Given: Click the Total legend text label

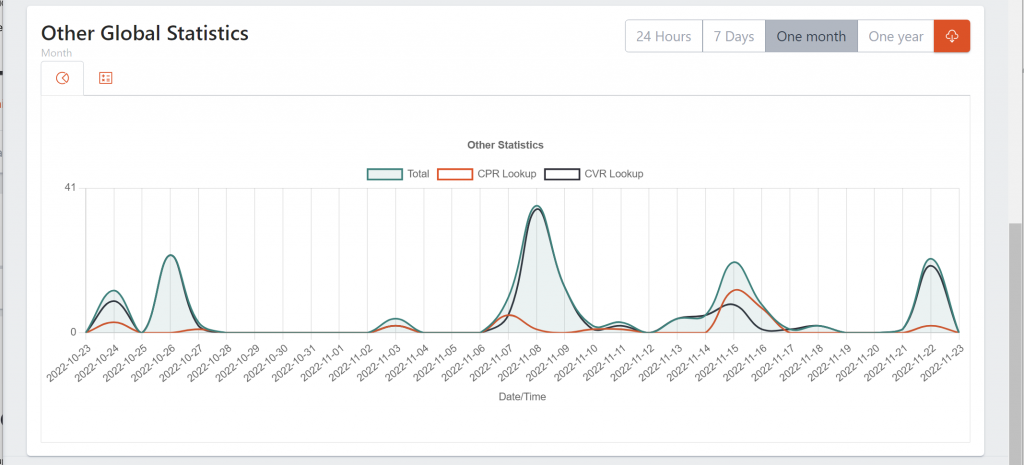Looking at the screenshot, I should pyautogui.click(x=418, y=174).
